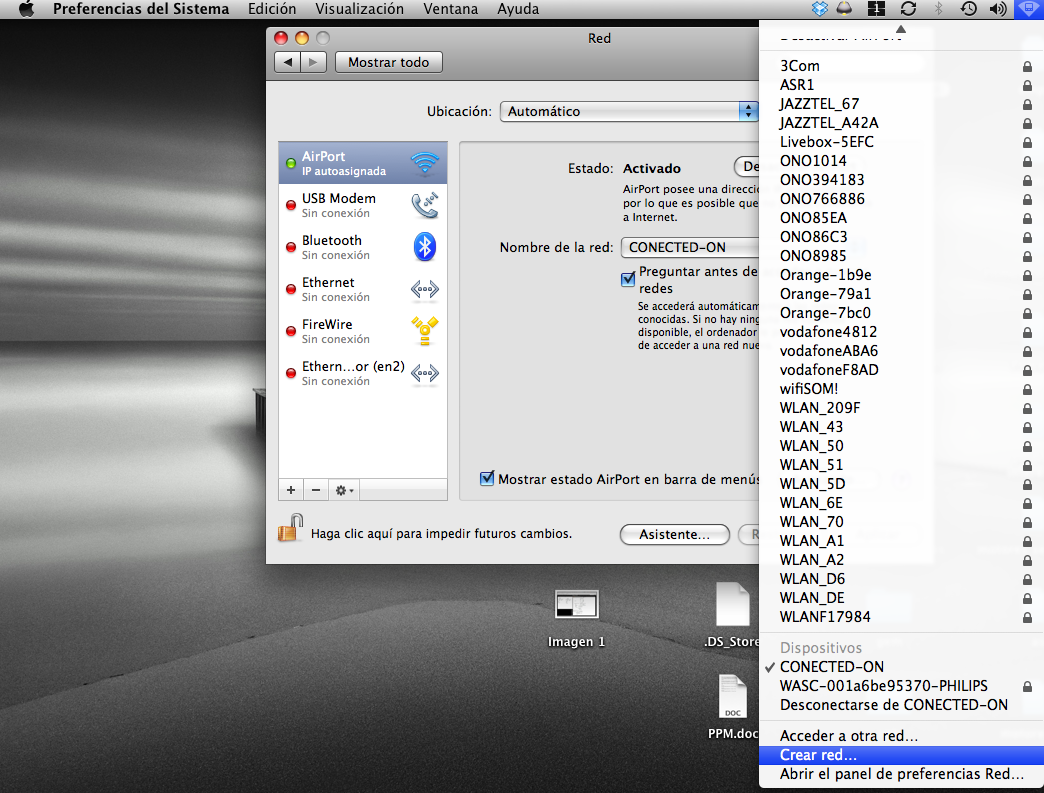
Task: Click the back arrow in Red window
Action: [288, 63]
